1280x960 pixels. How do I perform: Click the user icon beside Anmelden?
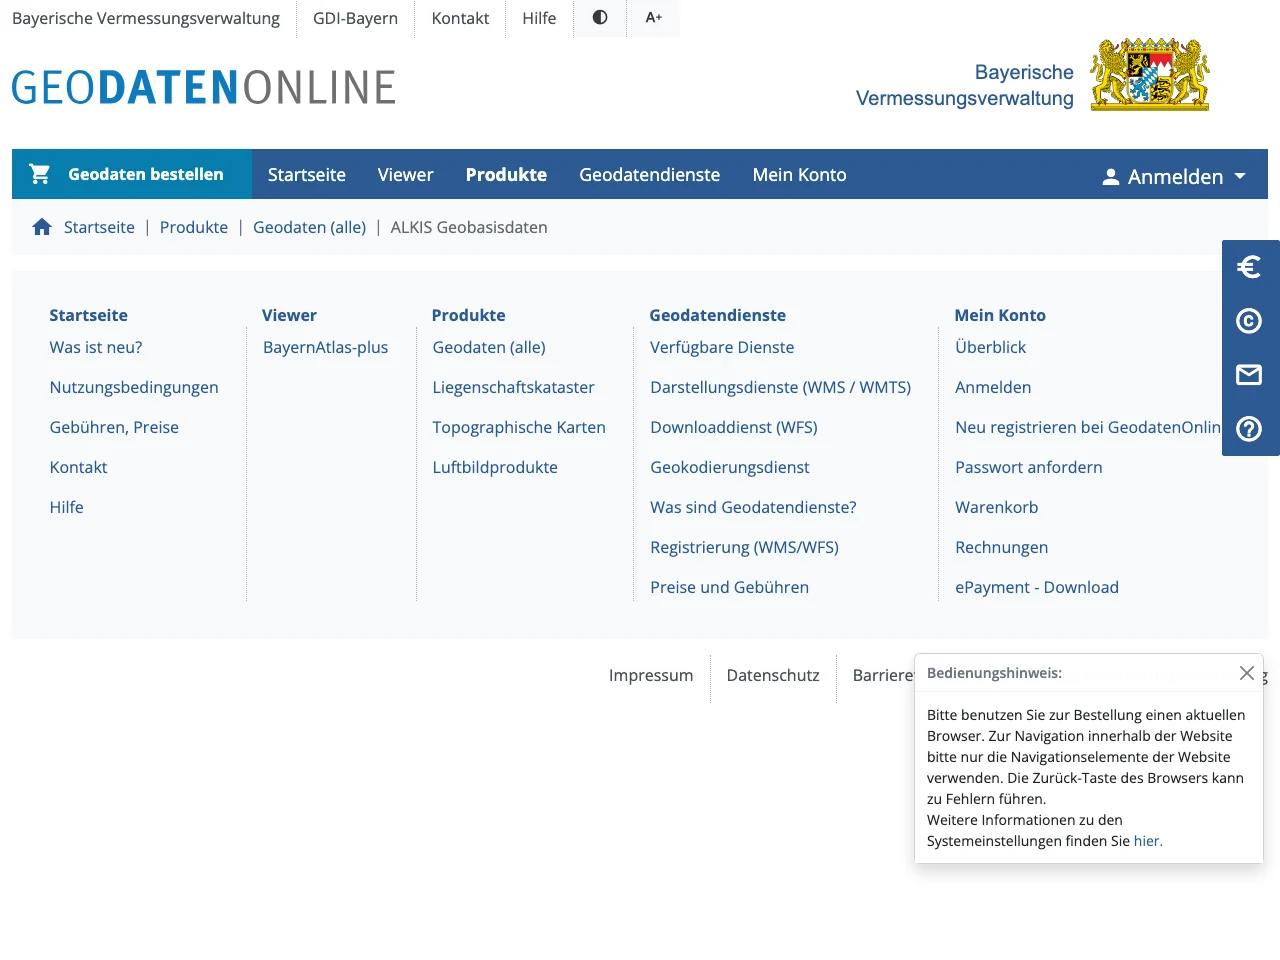coord(1110,177)
